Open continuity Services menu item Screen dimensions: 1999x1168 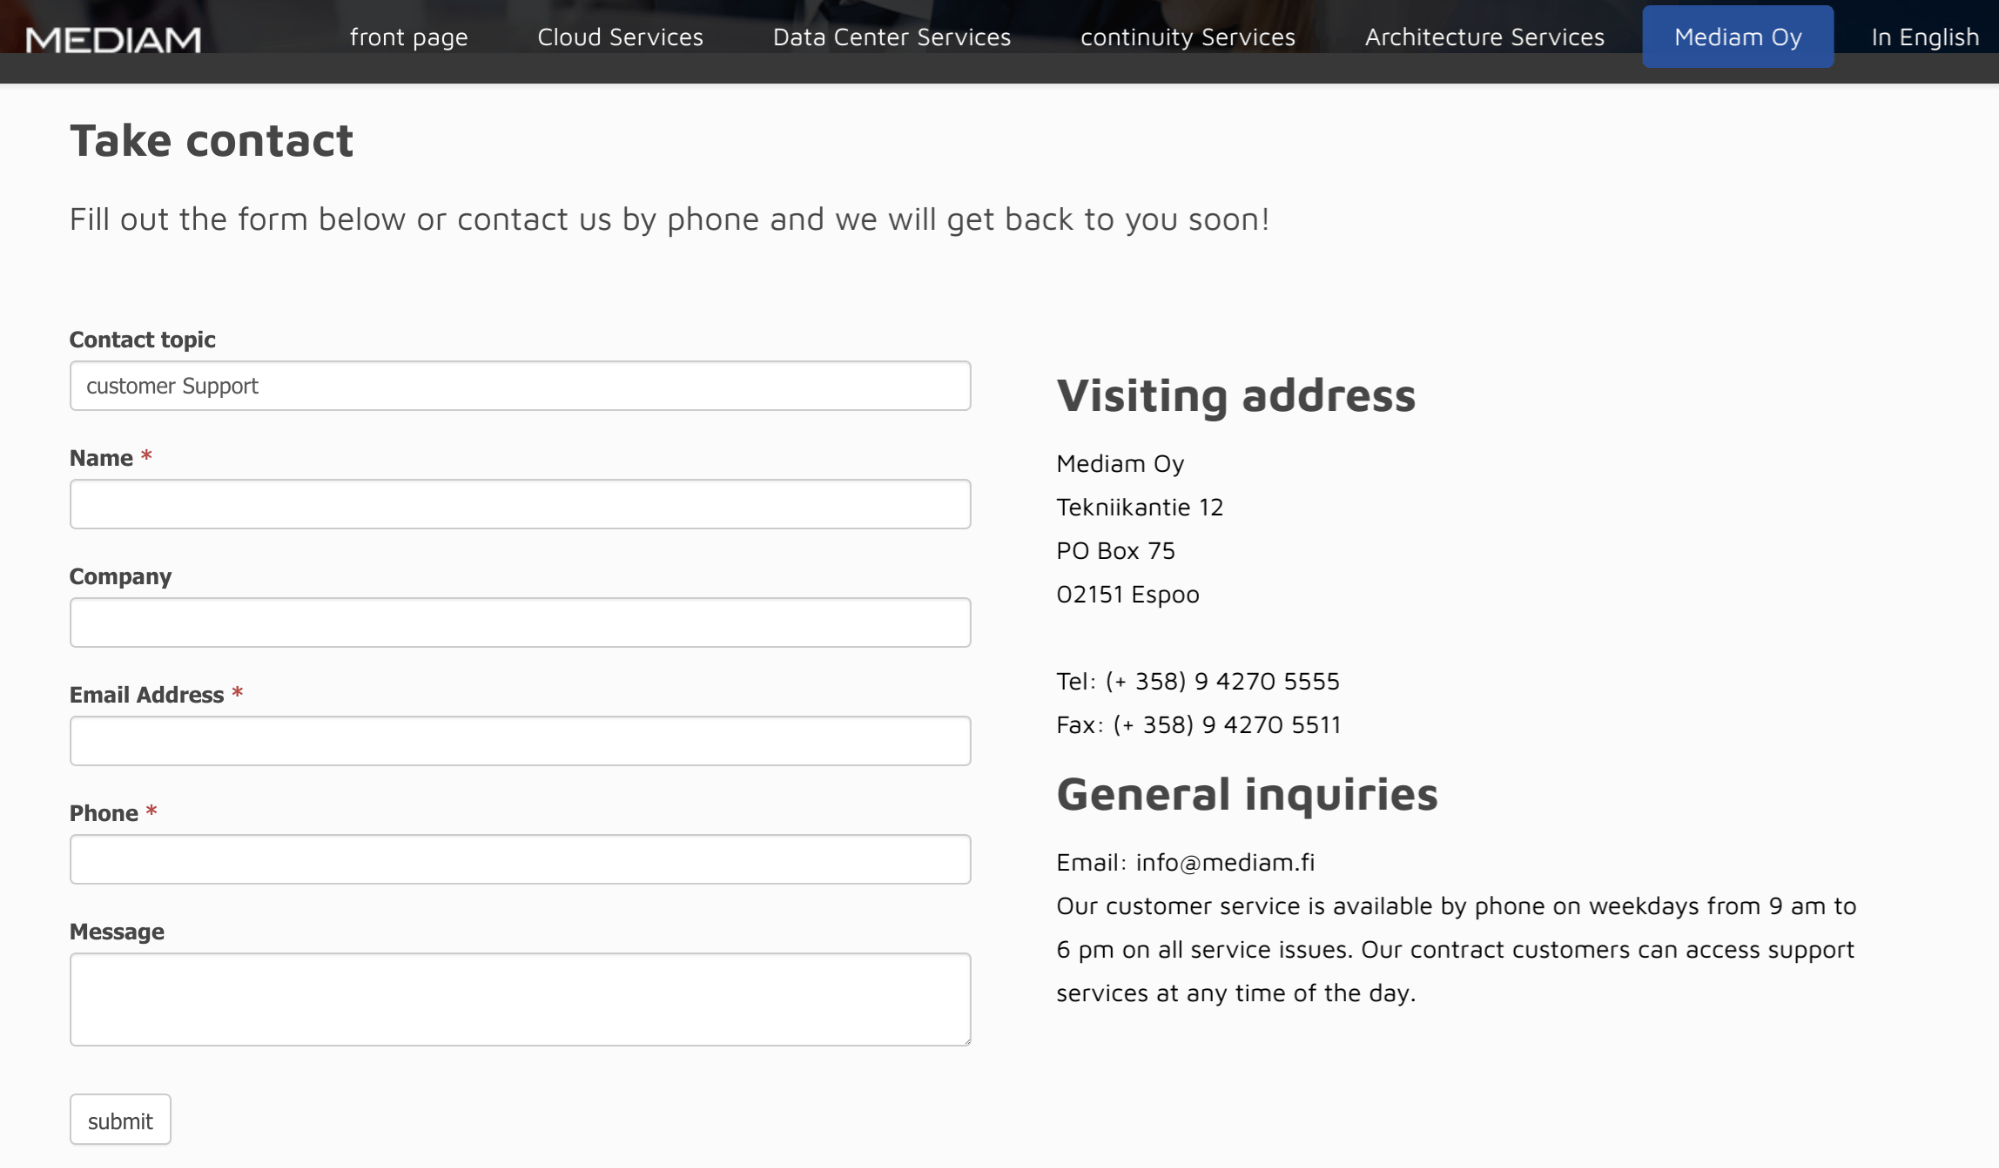click(1188, 37)
